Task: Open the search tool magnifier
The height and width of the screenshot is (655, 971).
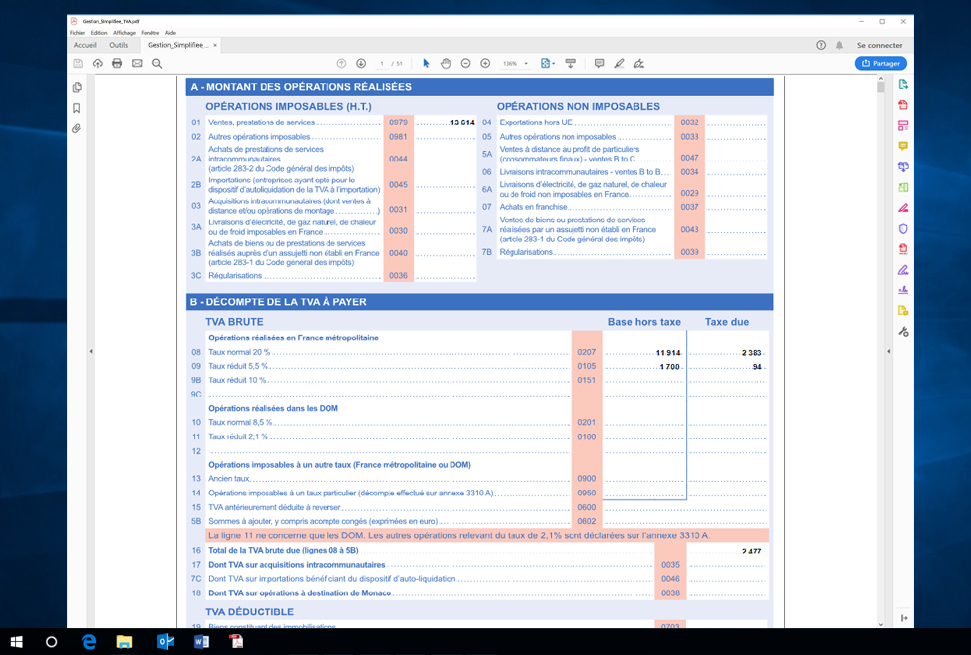Action: [x=157, y=62]
